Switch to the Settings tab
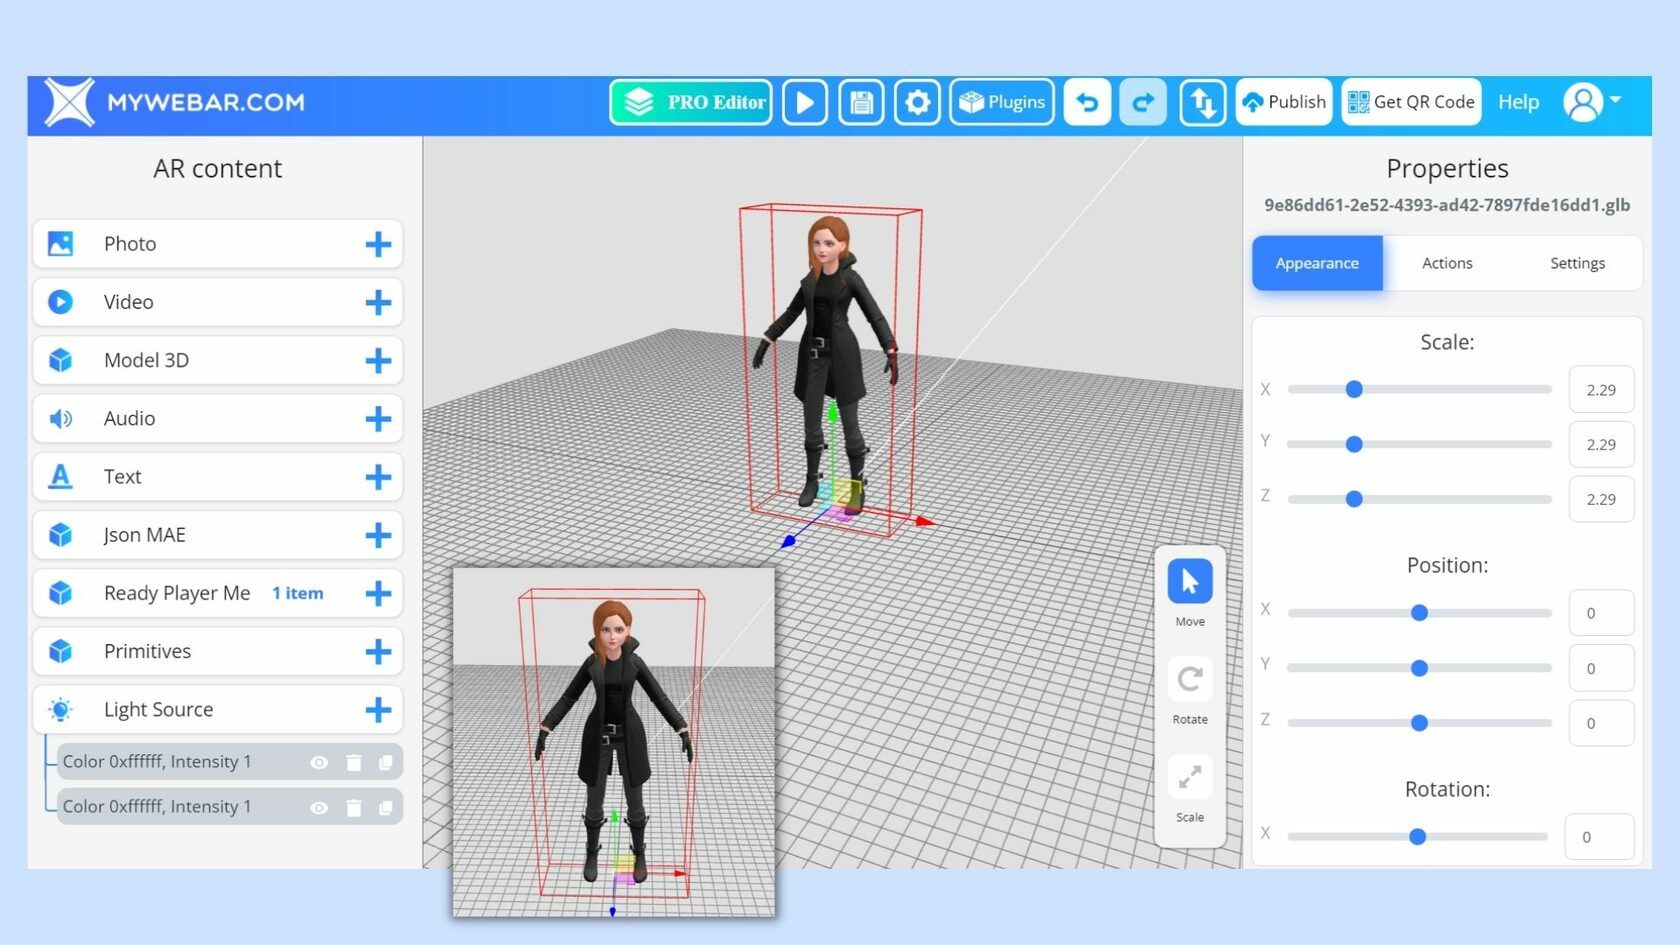Image resolution: width=1680 pixels, height=945 pixels. [x=1577, y=263]
